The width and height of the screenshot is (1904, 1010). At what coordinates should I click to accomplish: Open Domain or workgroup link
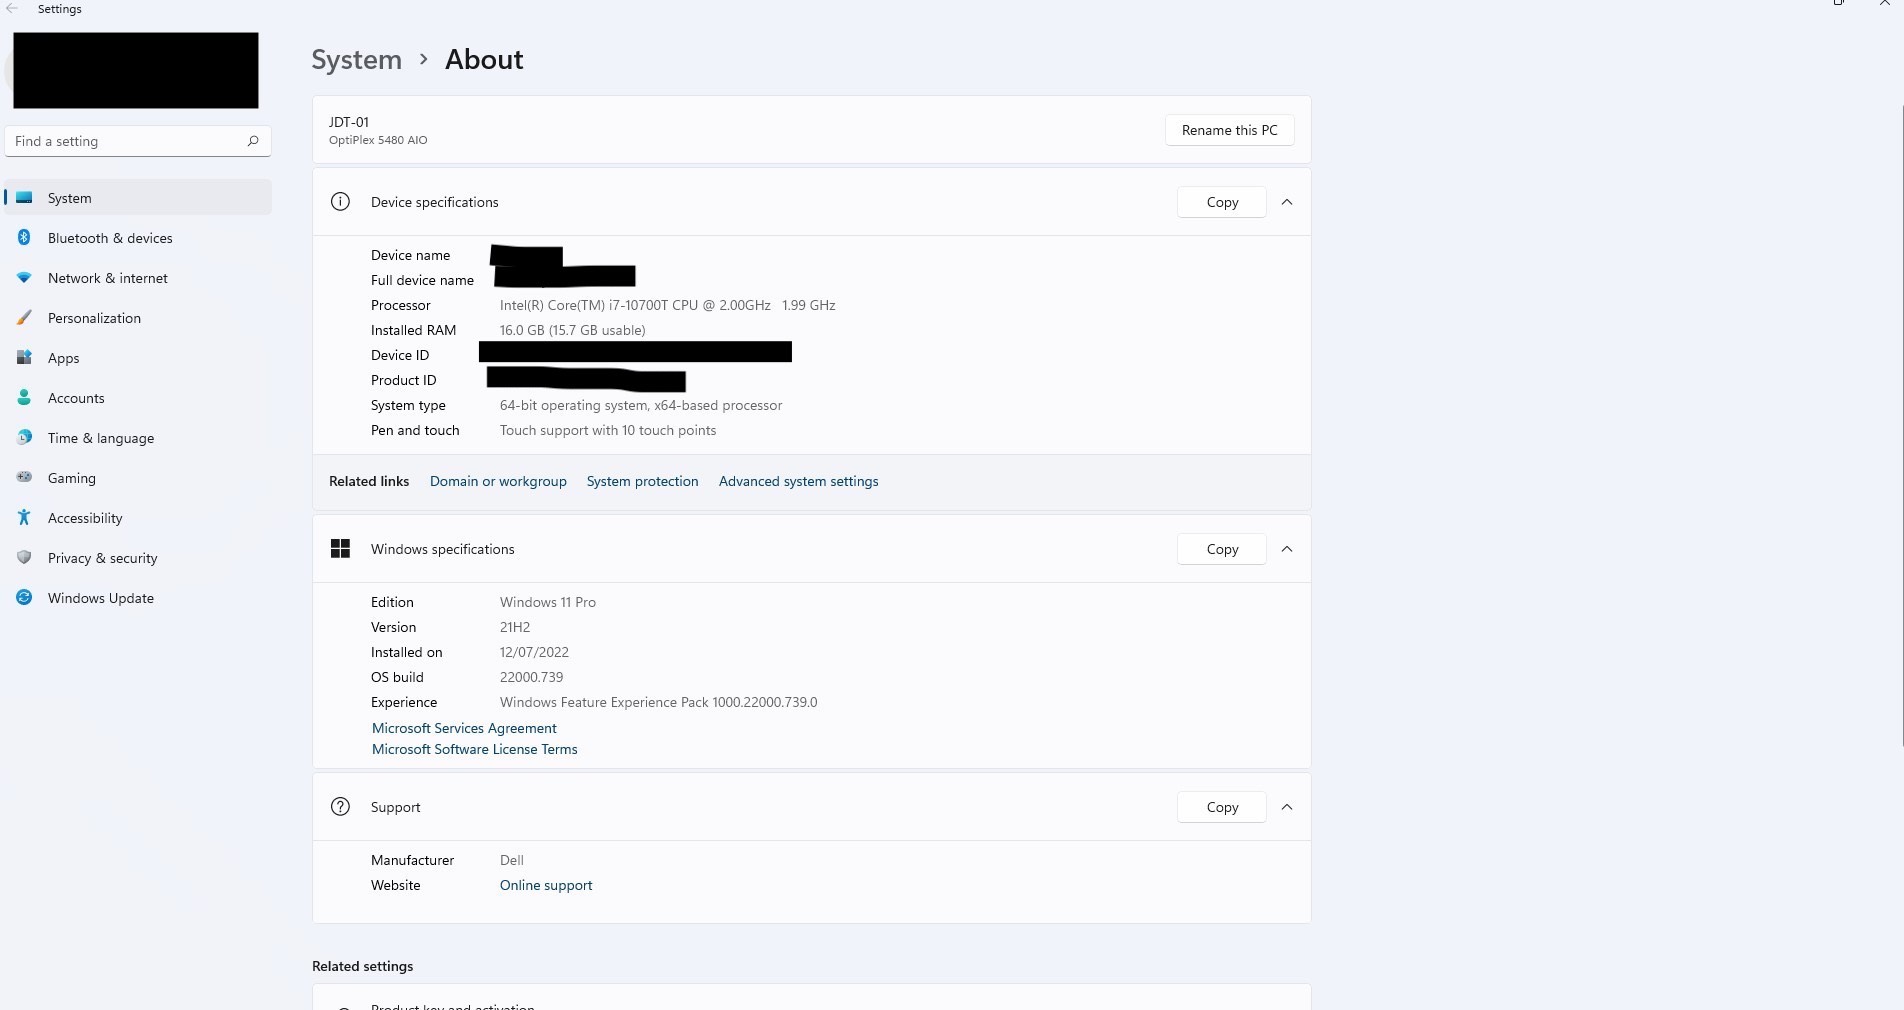[498, 481]
